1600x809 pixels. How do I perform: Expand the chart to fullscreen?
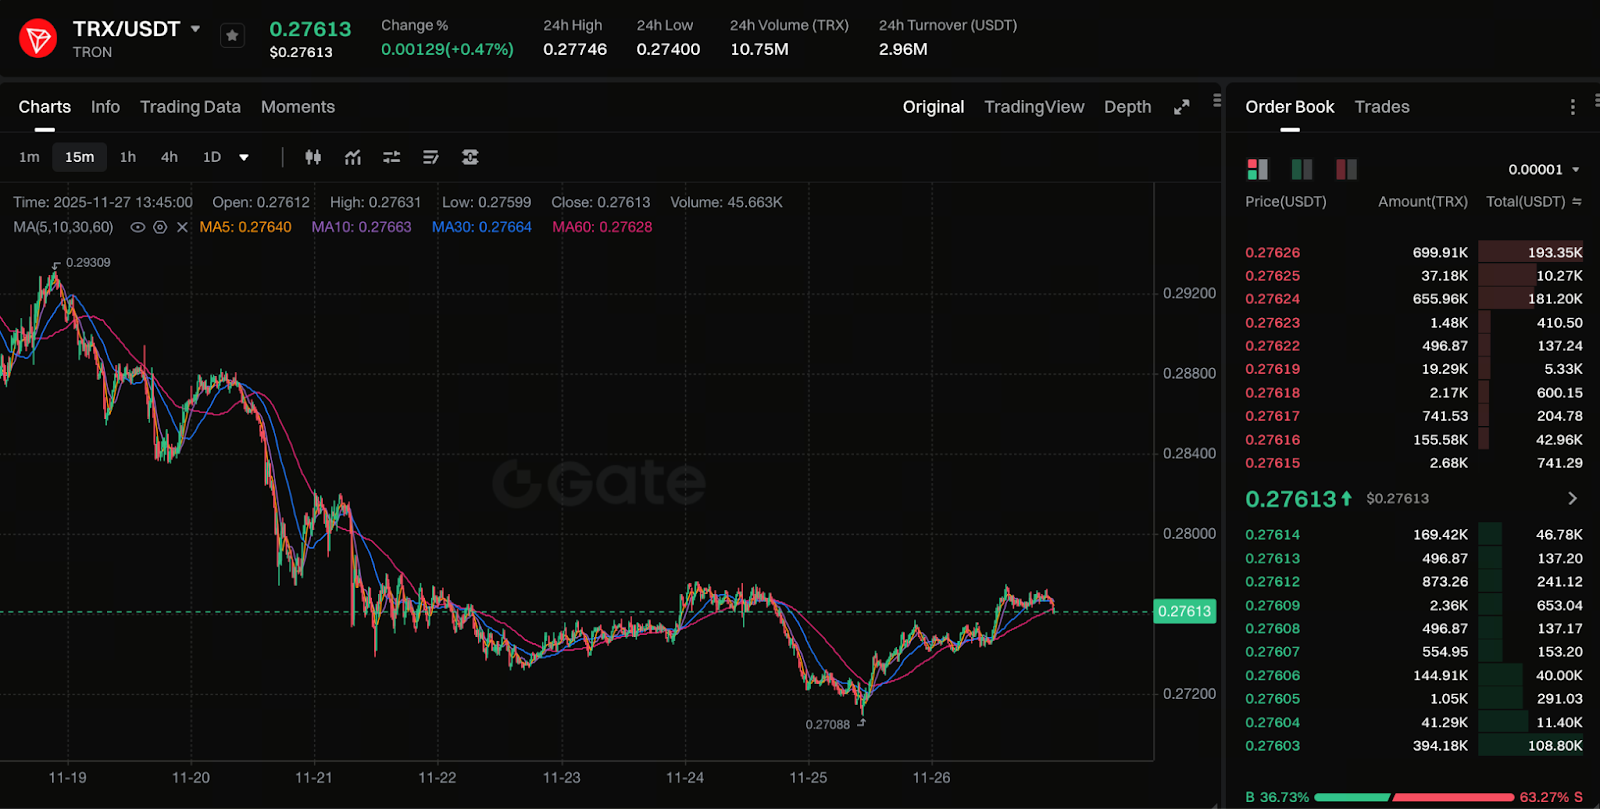coord(1182,107)
